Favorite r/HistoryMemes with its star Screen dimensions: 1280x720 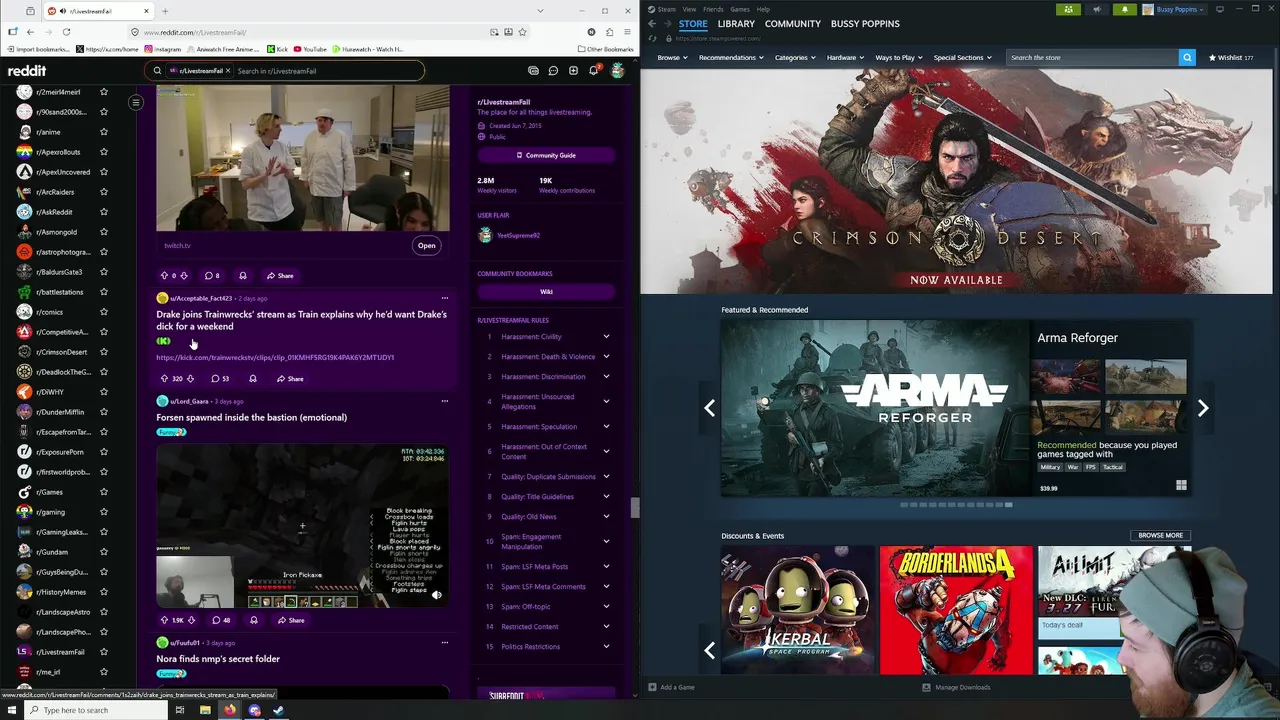pyautogui.click(x=103, y=592)
